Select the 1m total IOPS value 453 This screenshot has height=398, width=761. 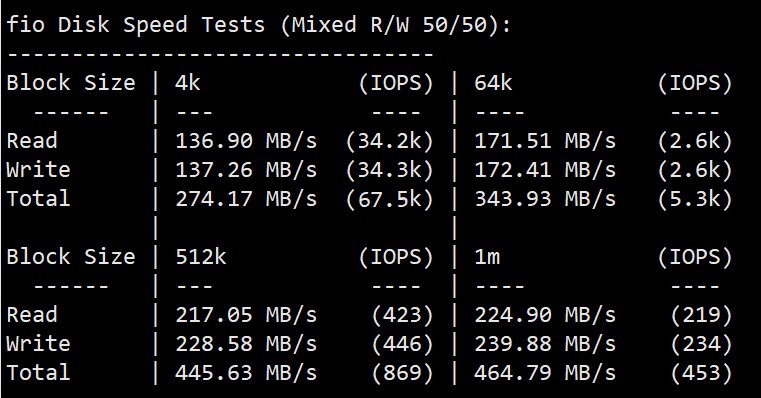click(x=701, y=373)
